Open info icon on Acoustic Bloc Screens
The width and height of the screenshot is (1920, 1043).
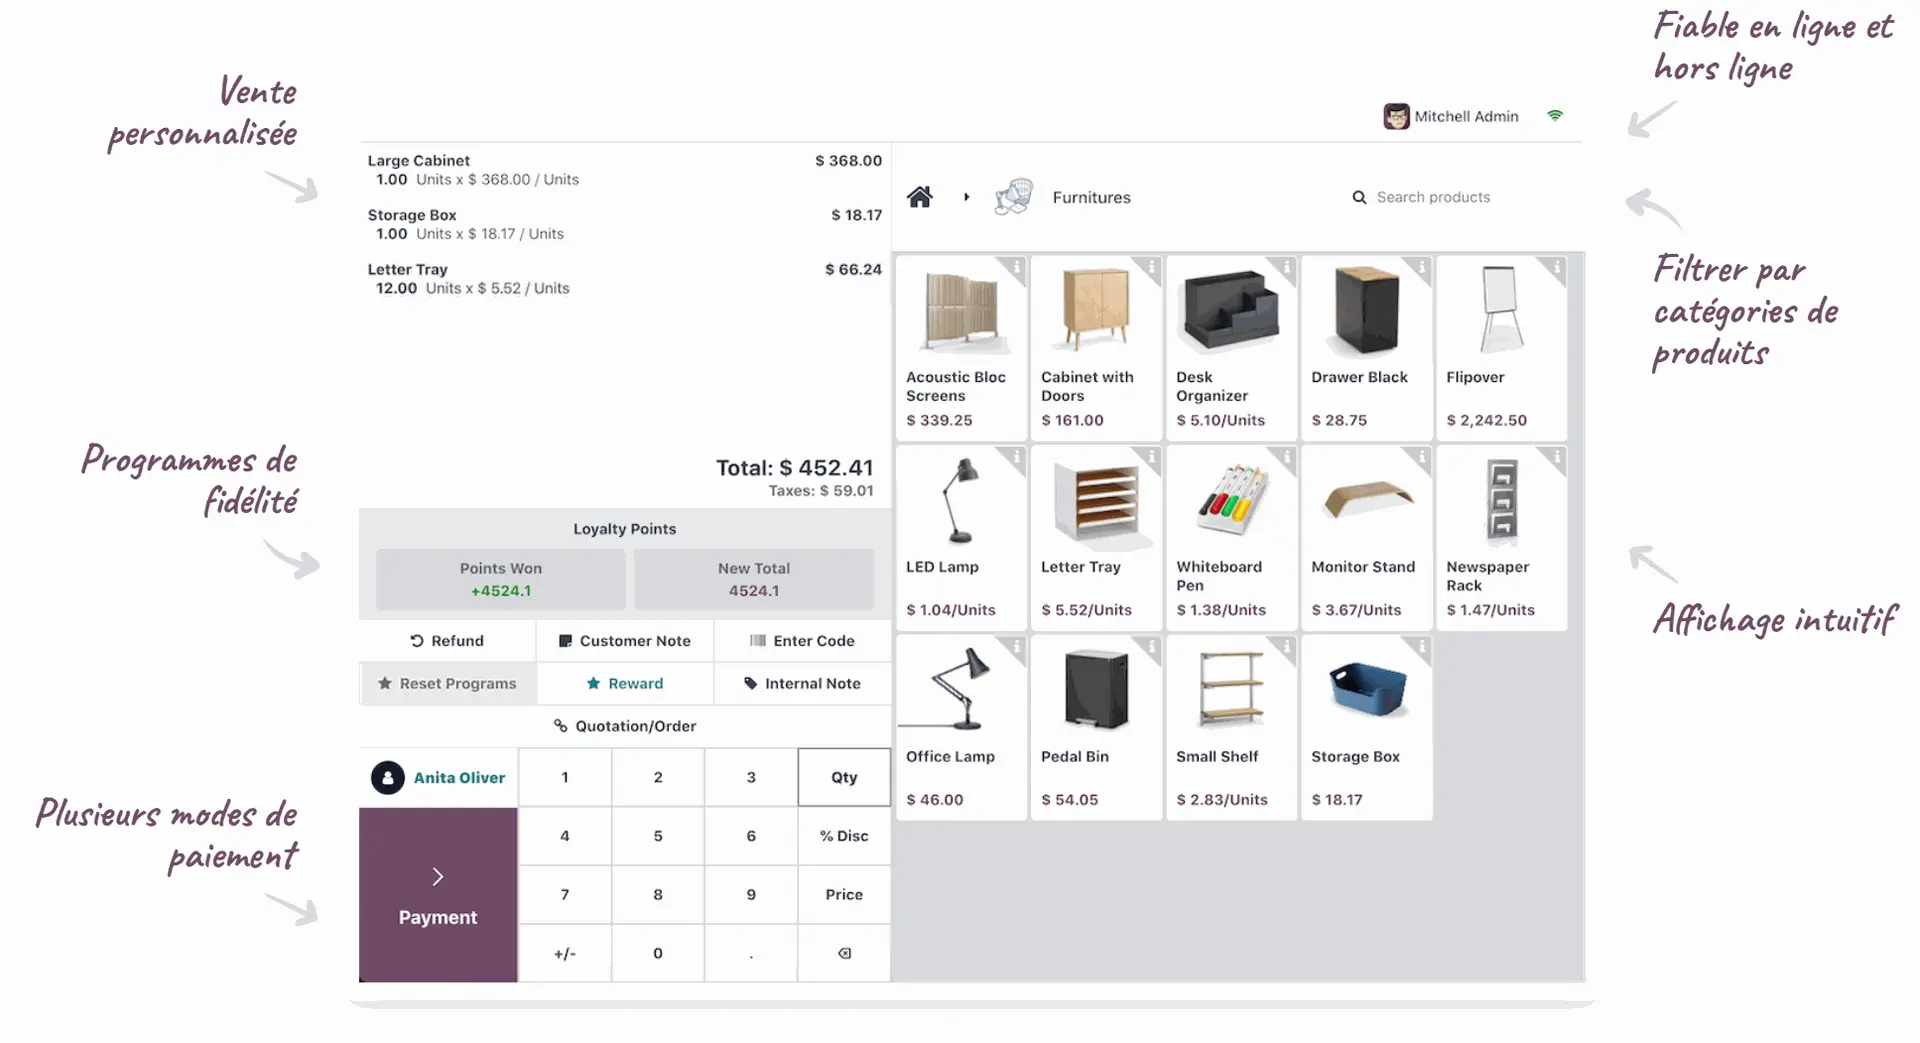[x=1016, y=267]
